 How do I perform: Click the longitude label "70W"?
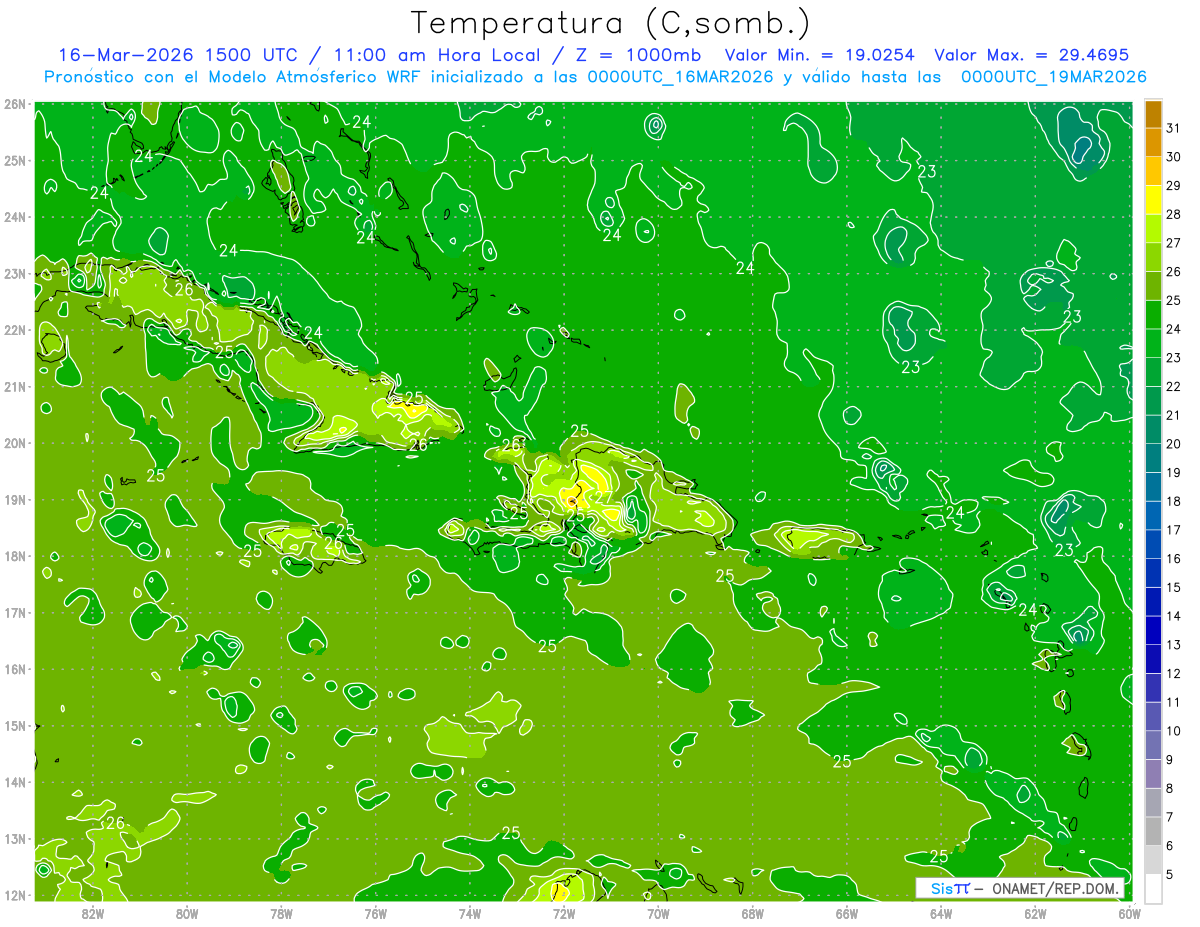pyautogui.click(x=658, y=913)
